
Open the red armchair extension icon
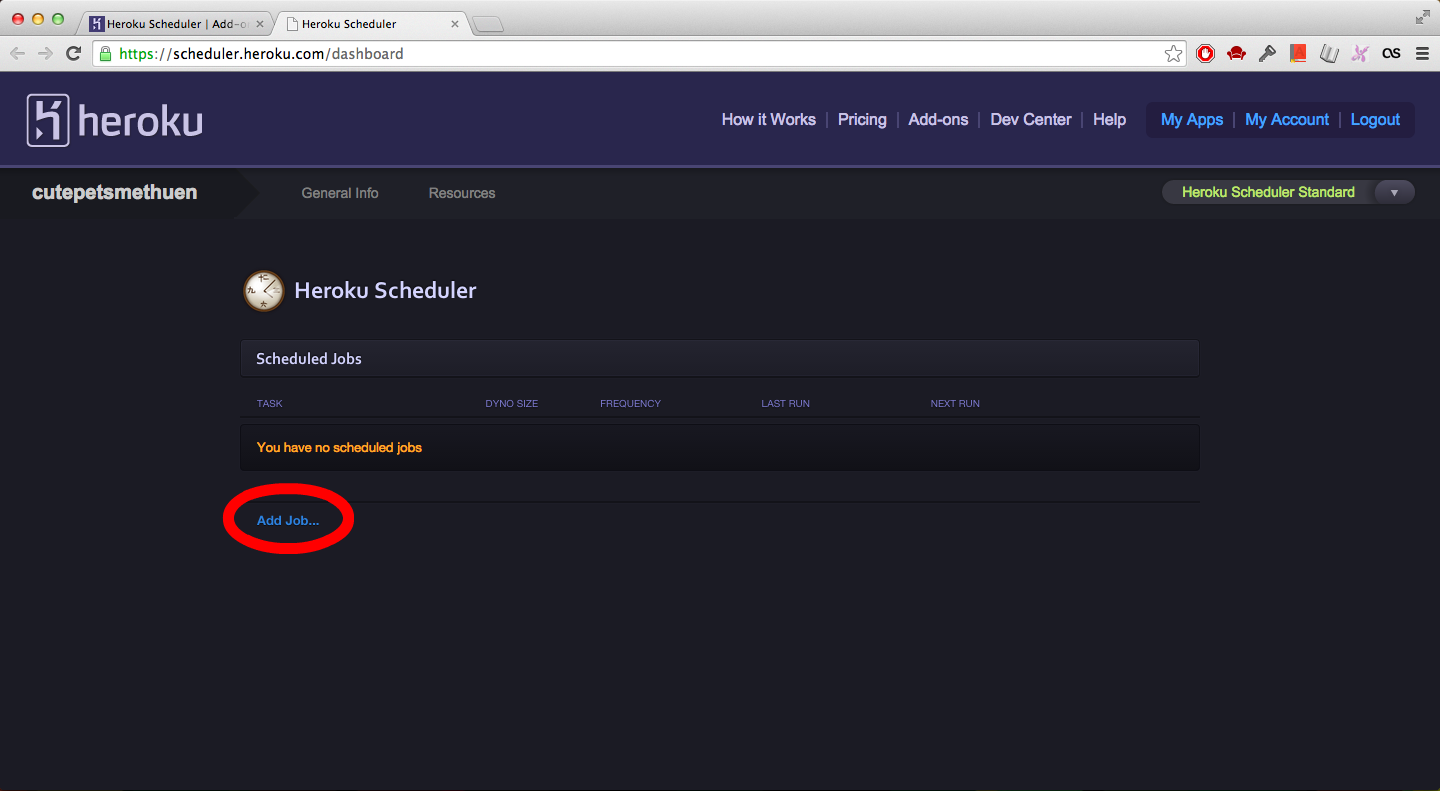(x=1236, y=54)
